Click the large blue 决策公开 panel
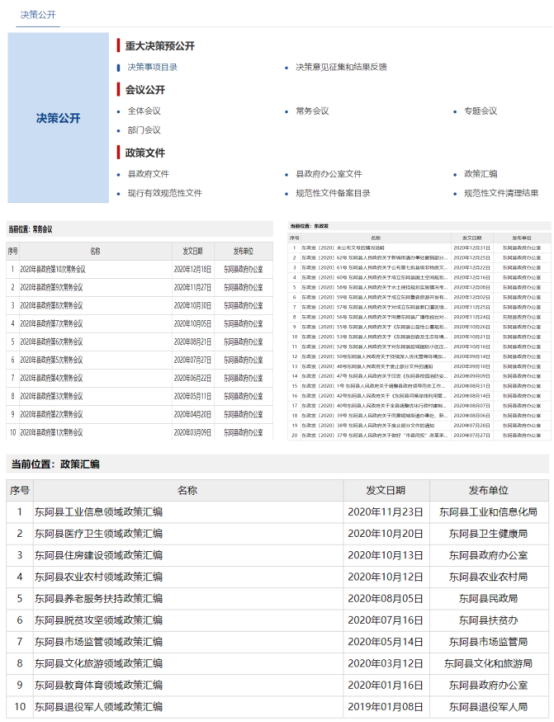The height and width of the screenshot is (722, 554). click(58, 118)
